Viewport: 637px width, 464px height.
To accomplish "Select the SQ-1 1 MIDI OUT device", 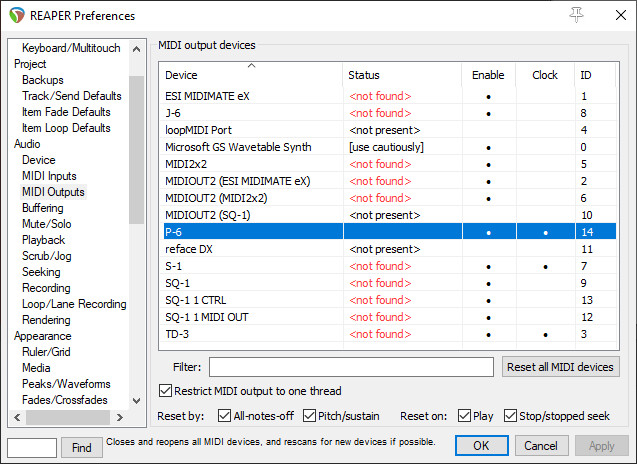I will (x=389, y=317).
